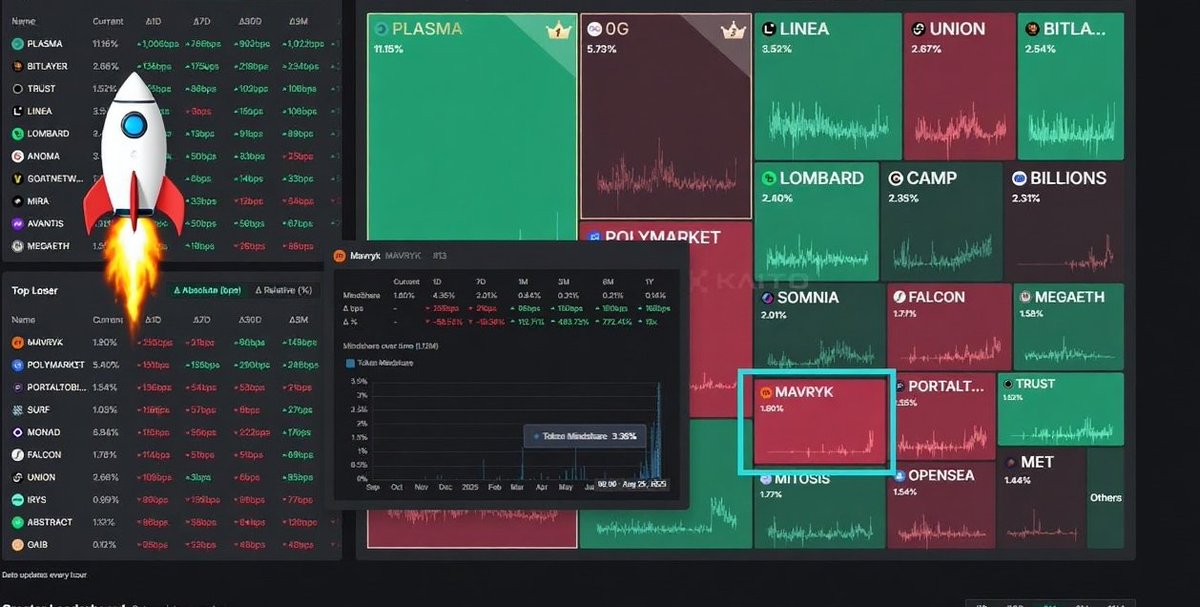
Task: Sort gainers table by Δ30D column
Action: [x=250, y=21]
